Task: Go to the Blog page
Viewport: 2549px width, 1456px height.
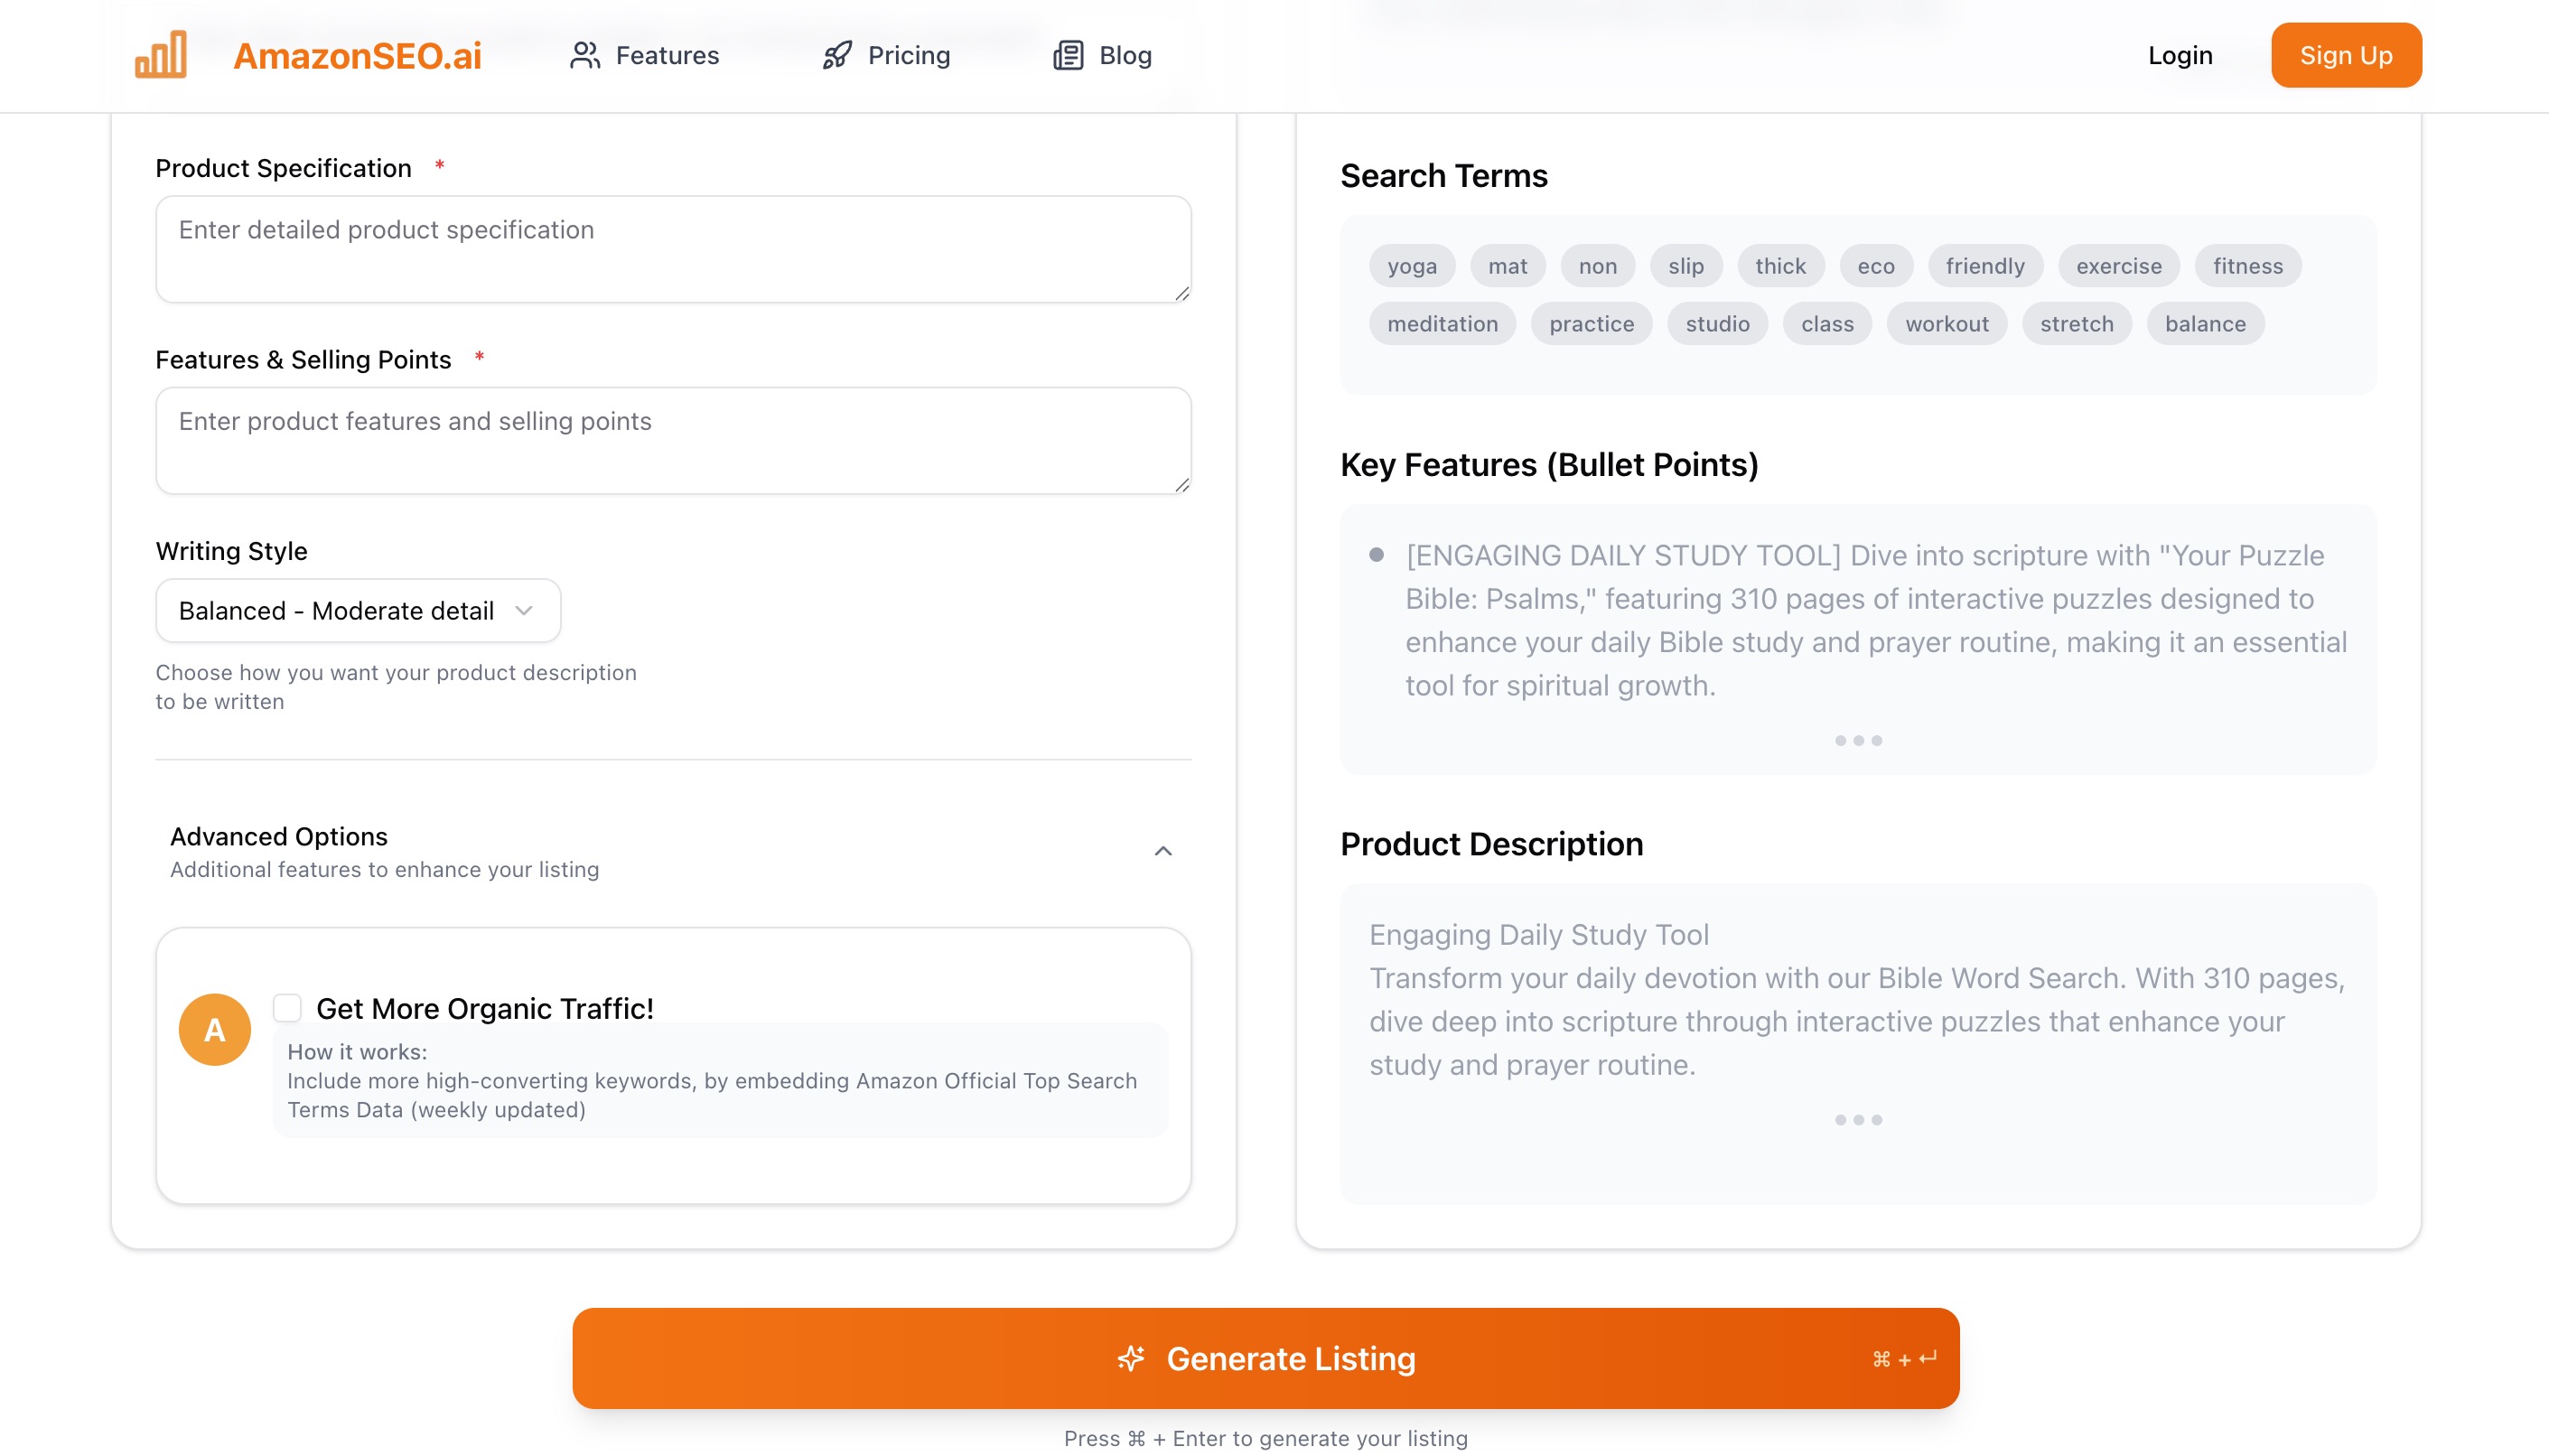Action: click(1103, 55)
